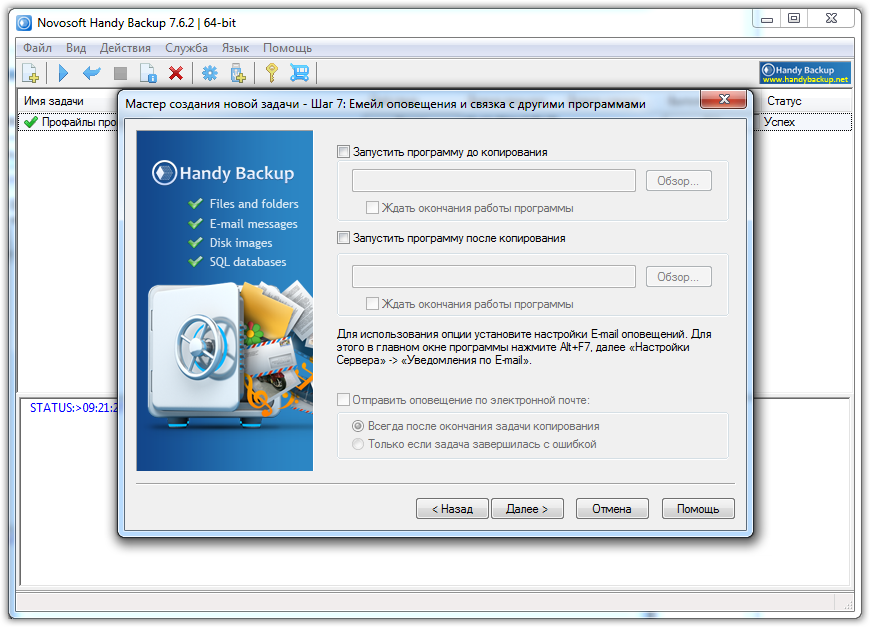
Task: Click the blue Restore arrow icon
Action: pos(92,73)
